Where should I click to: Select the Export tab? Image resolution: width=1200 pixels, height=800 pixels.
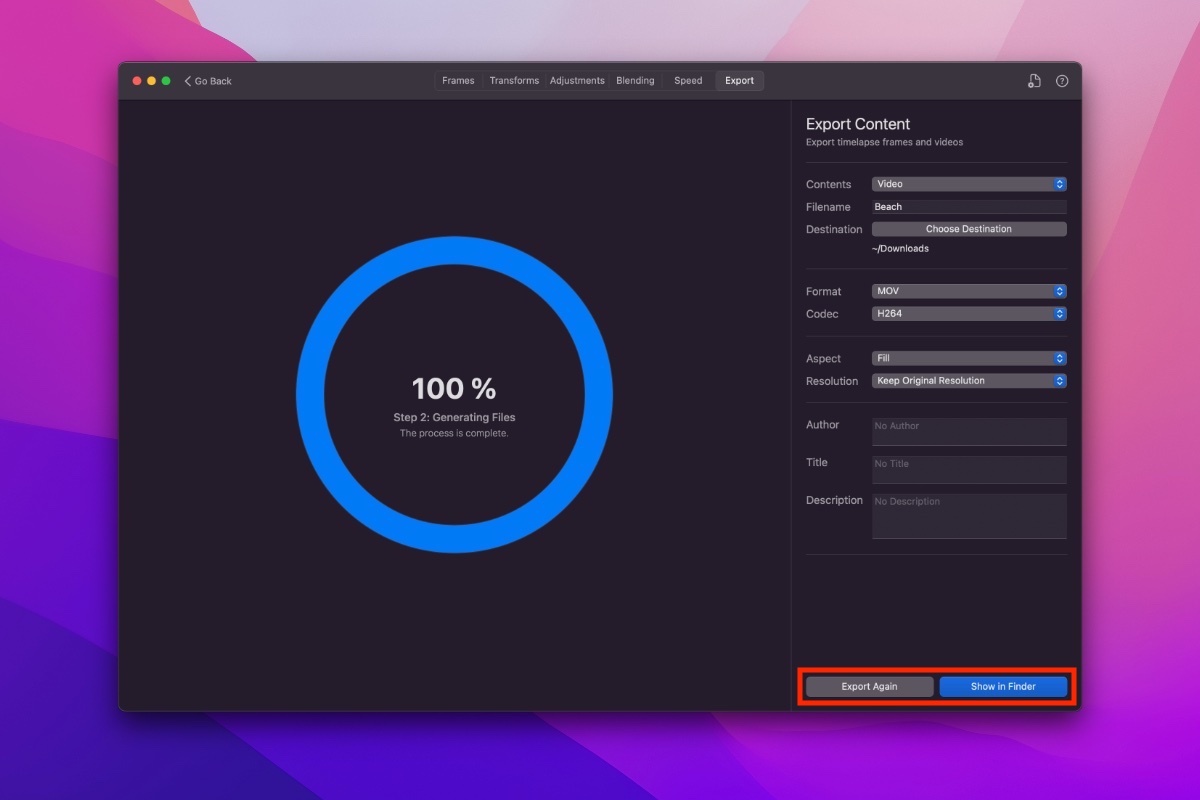click(x=740, y=81)
